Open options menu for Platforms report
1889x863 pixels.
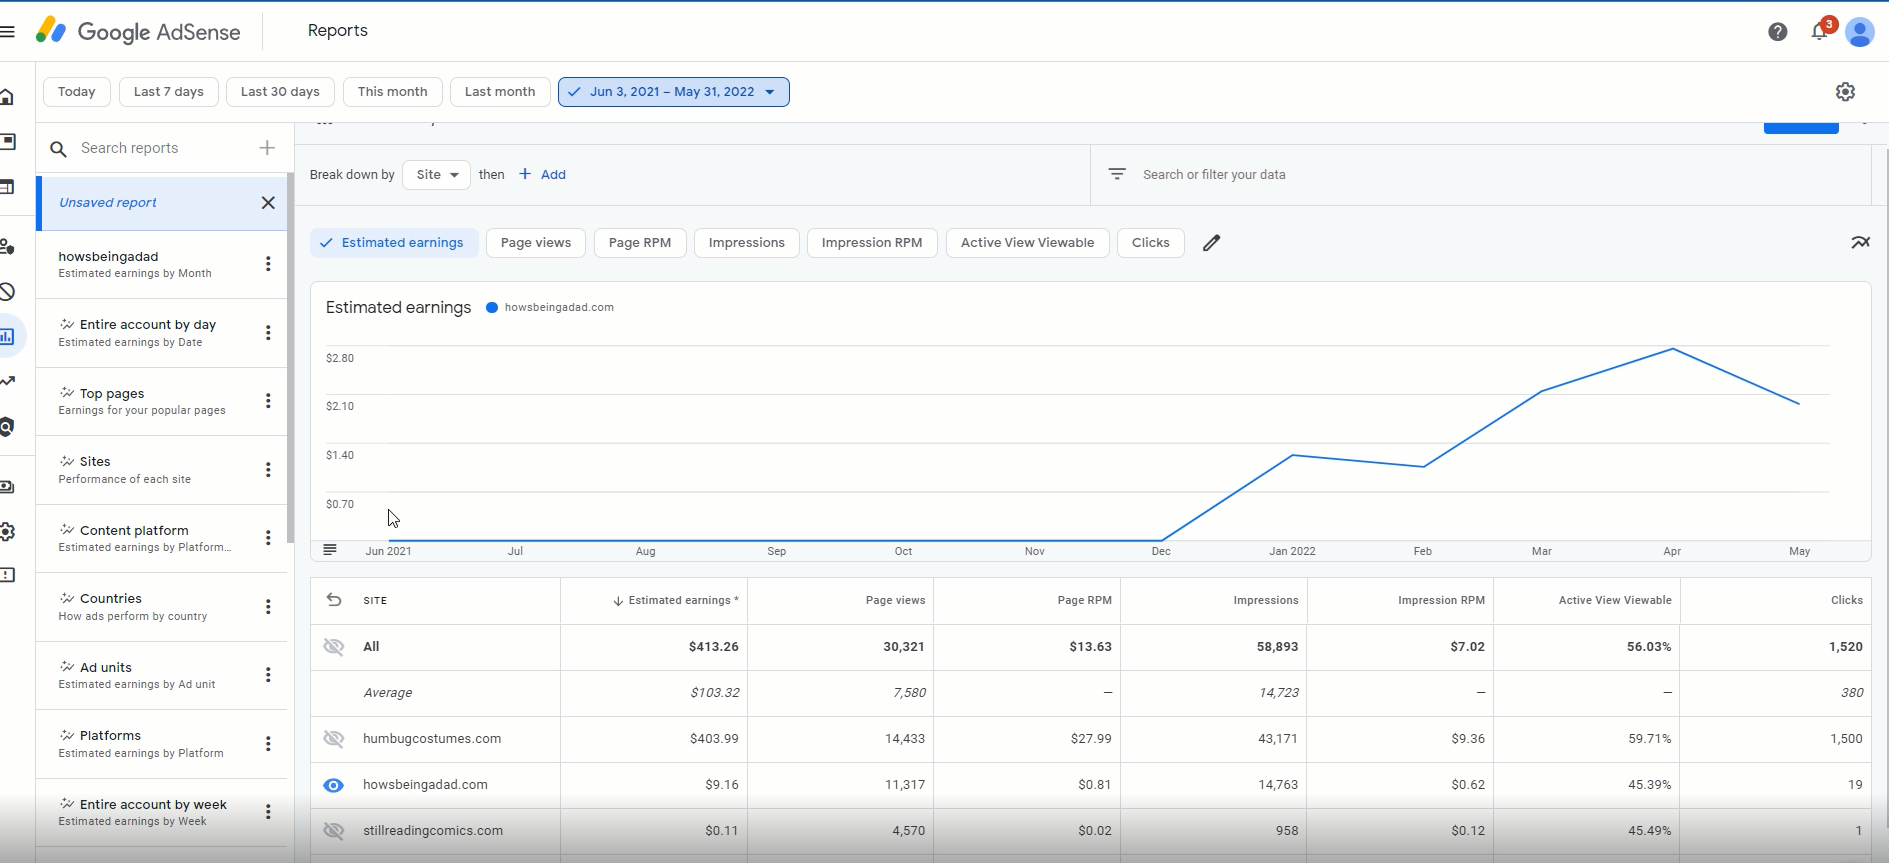coord(268,744)
